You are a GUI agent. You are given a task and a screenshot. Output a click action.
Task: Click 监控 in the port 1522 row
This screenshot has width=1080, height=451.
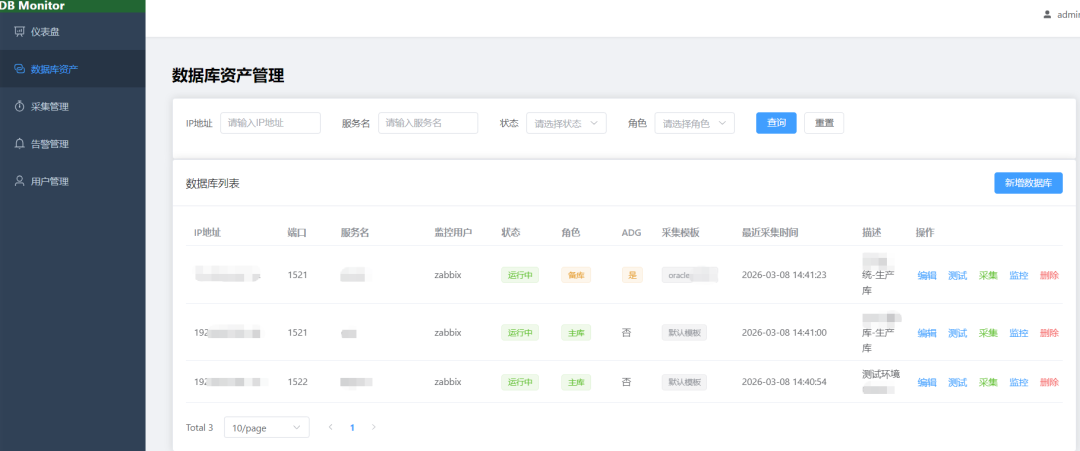pyautogui.click(x=1019, y=382)
